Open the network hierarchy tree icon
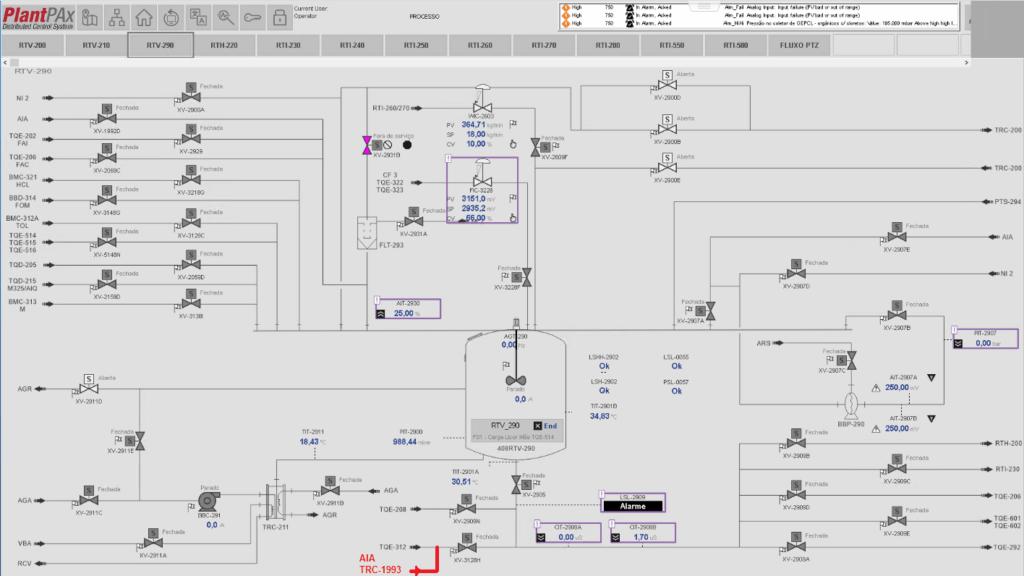The image size is (1024, 576). 118,17
